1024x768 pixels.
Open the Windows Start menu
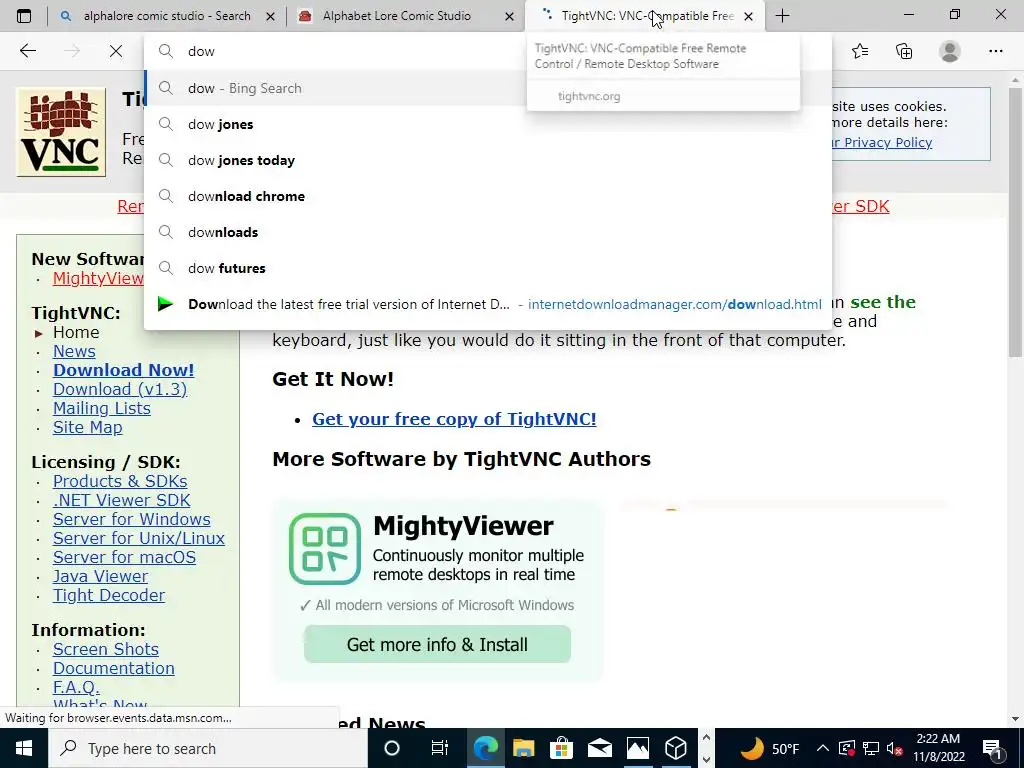coord(24,748)
